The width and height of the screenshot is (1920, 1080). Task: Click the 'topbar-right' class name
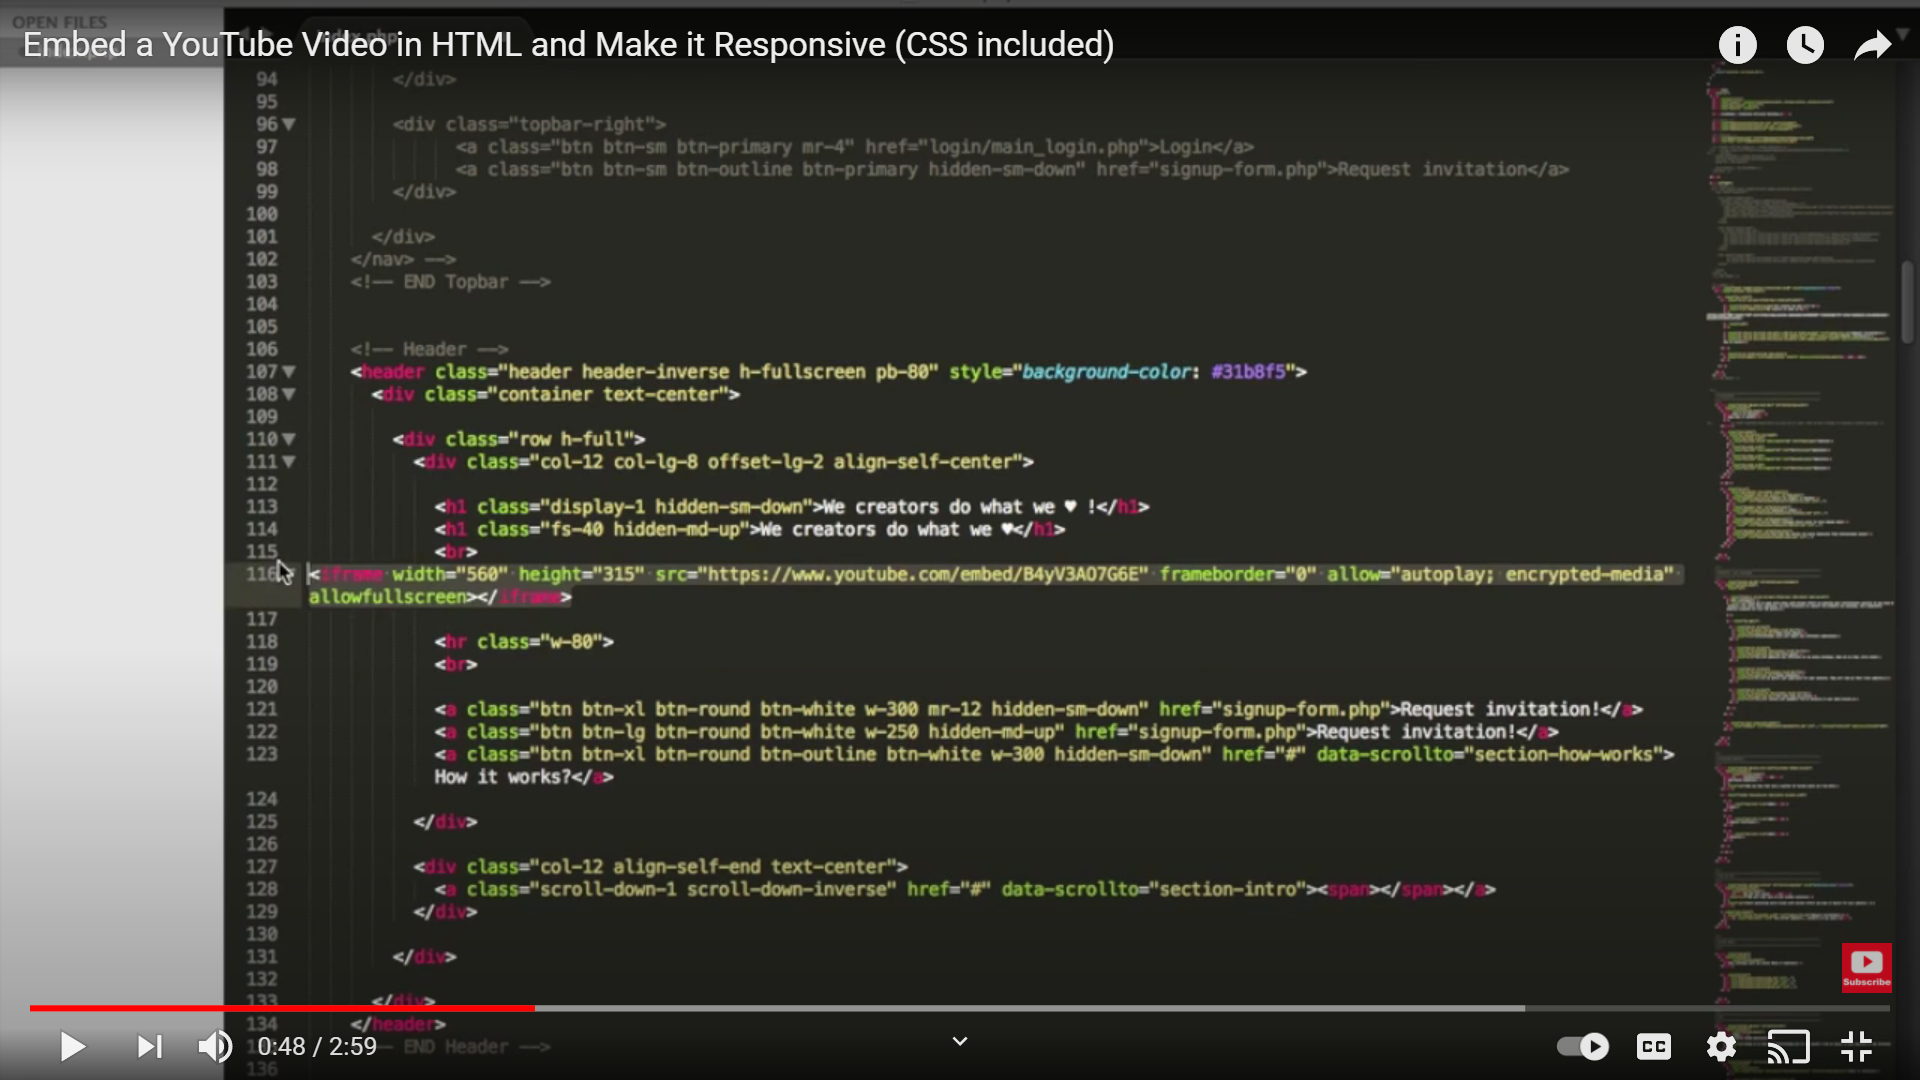pos(582,125)
